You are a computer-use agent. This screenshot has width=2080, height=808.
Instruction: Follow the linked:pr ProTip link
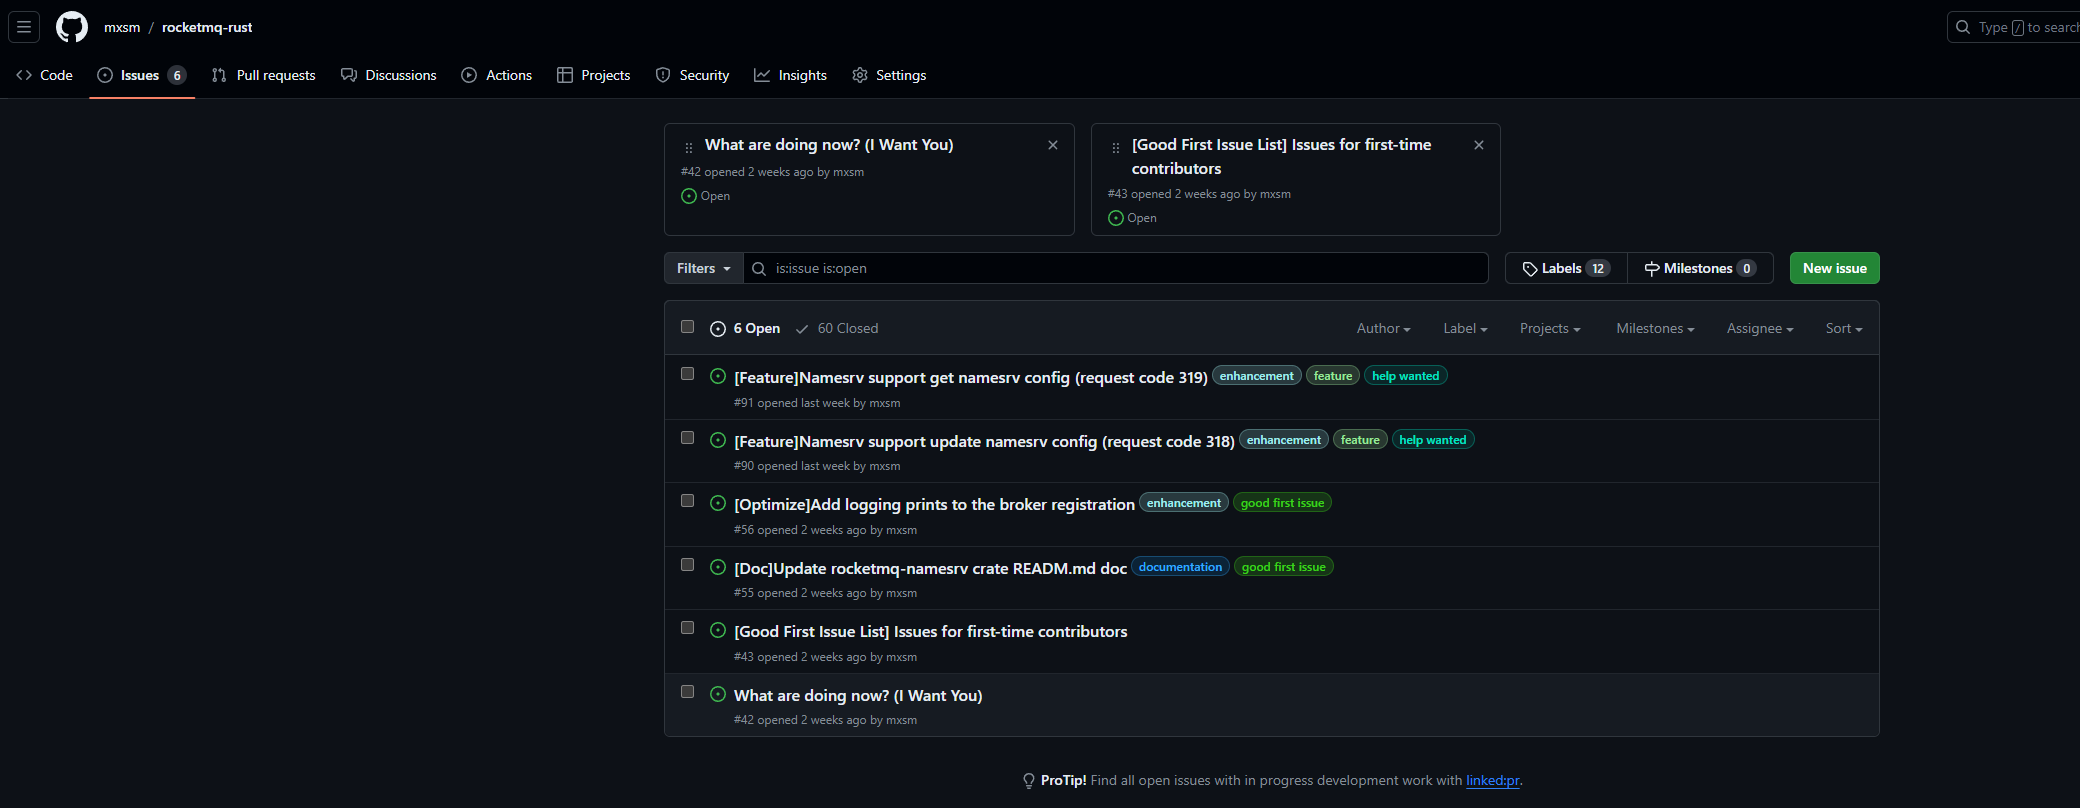tap(1493, 780)
